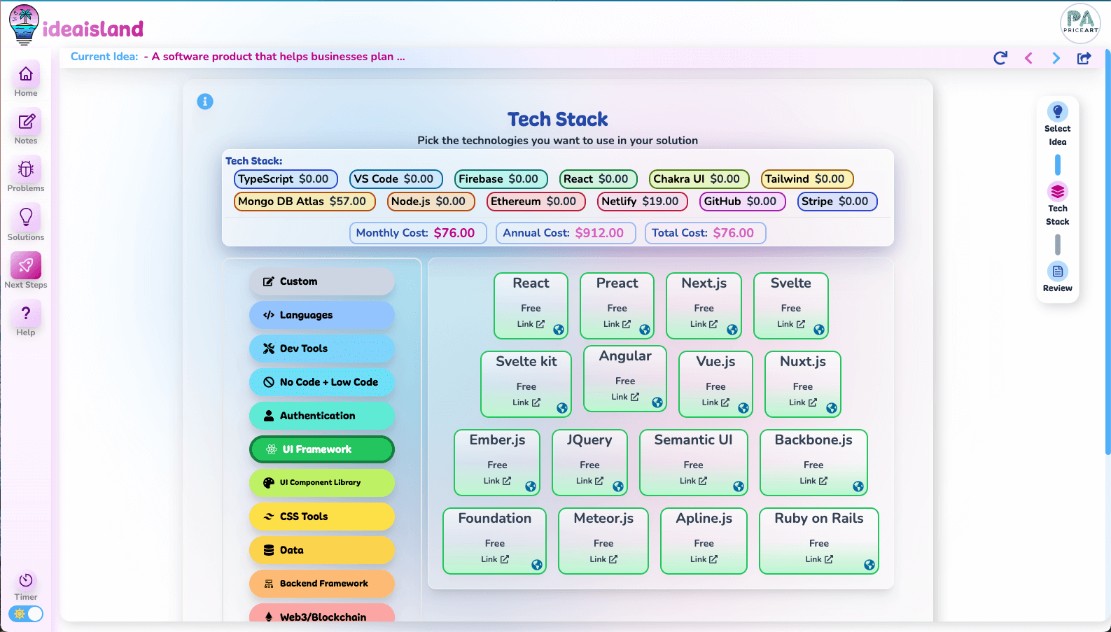
Task: Refresh the current idea
Action: coord(999,58)
